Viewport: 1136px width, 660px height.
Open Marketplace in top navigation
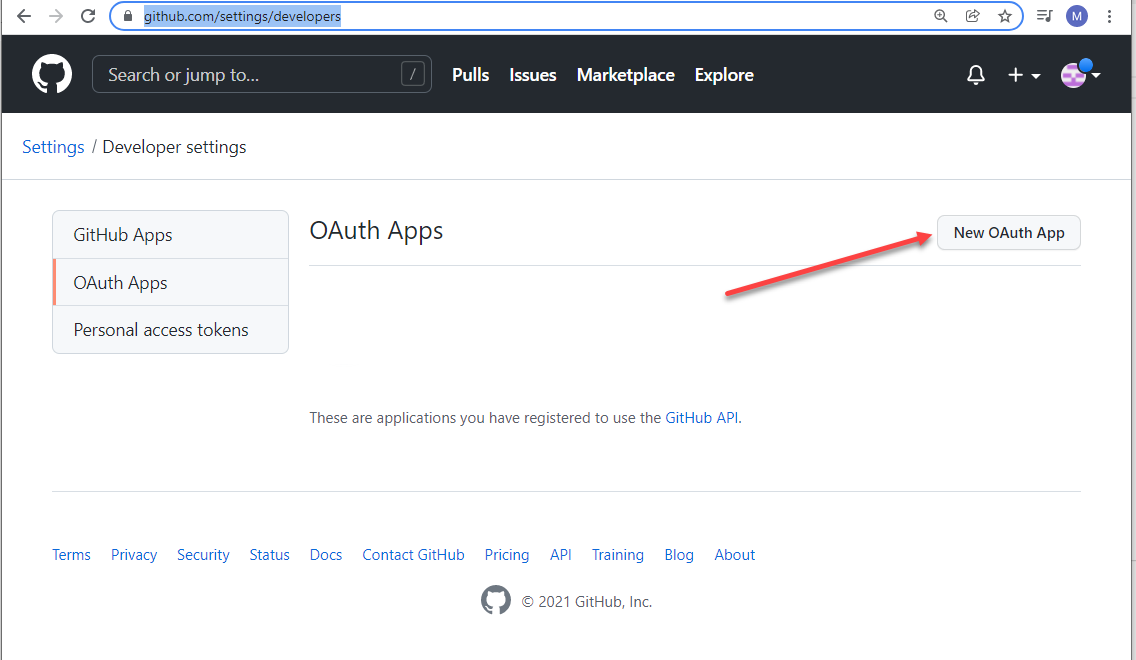625,75
